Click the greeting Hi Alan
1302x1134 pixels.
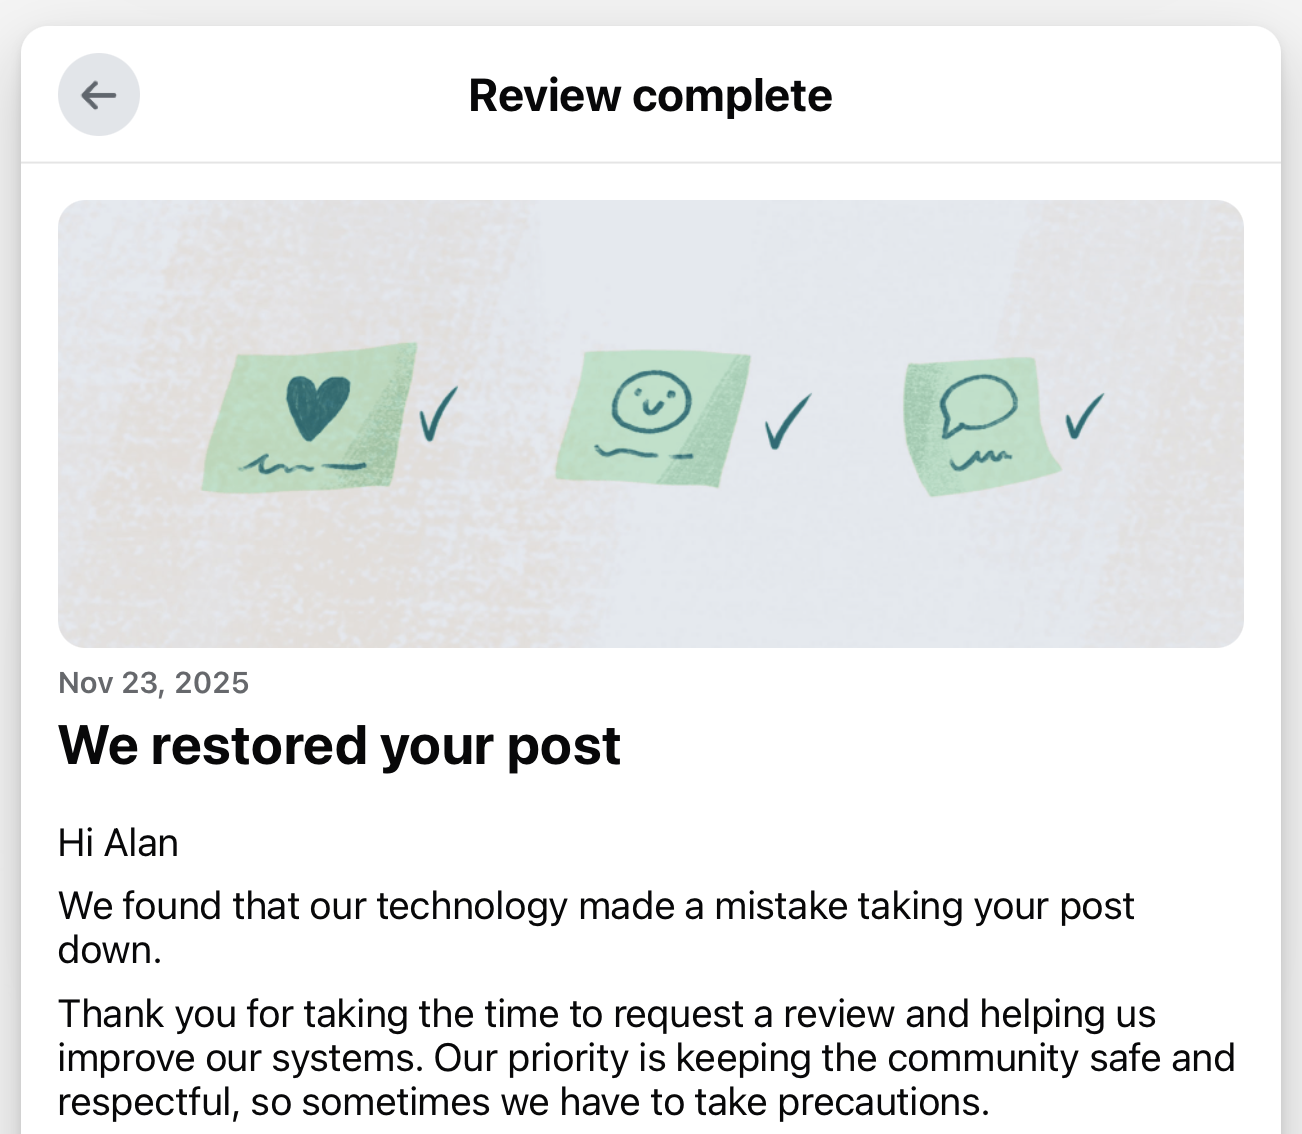[x=118, y=843]
